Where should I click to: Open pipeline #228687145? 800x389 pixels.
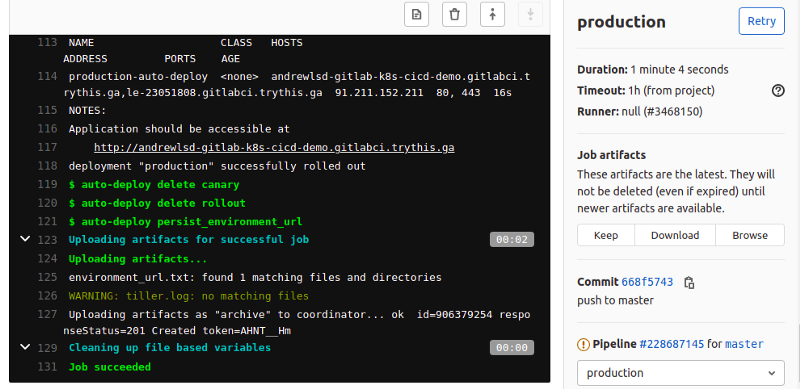click(x=671, y=344)
